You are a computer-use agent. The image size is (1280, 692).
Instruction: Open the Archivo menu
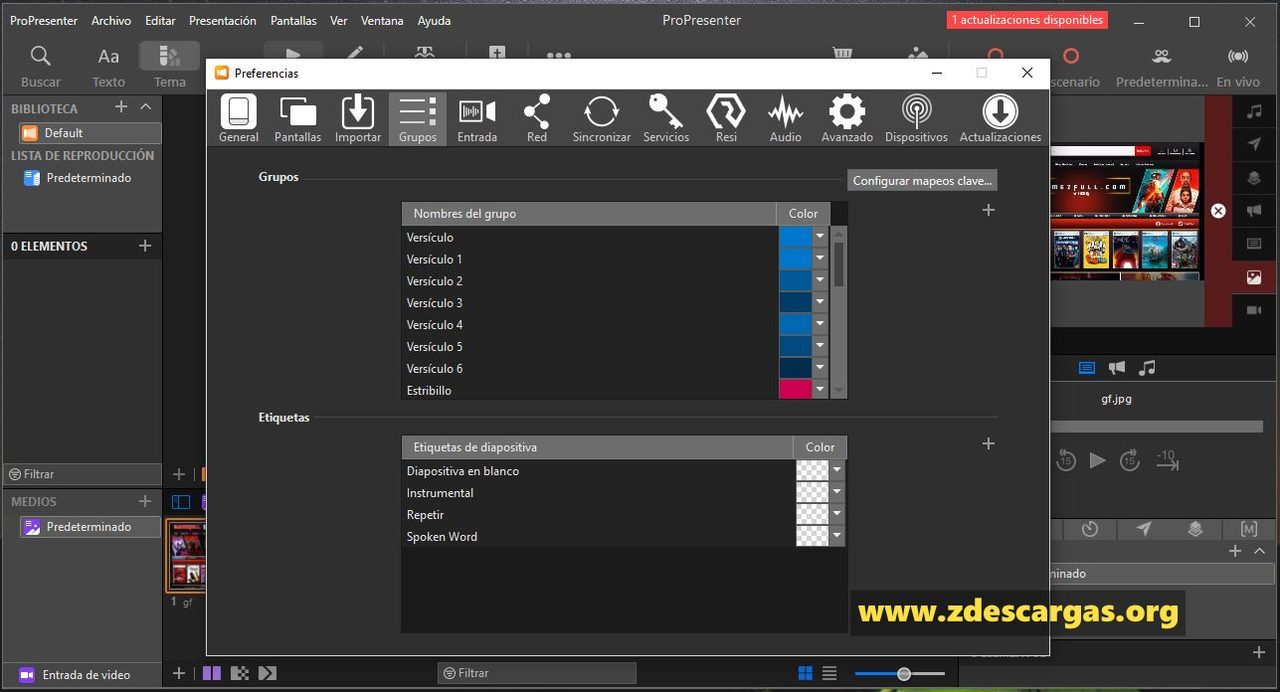point(111,20)
